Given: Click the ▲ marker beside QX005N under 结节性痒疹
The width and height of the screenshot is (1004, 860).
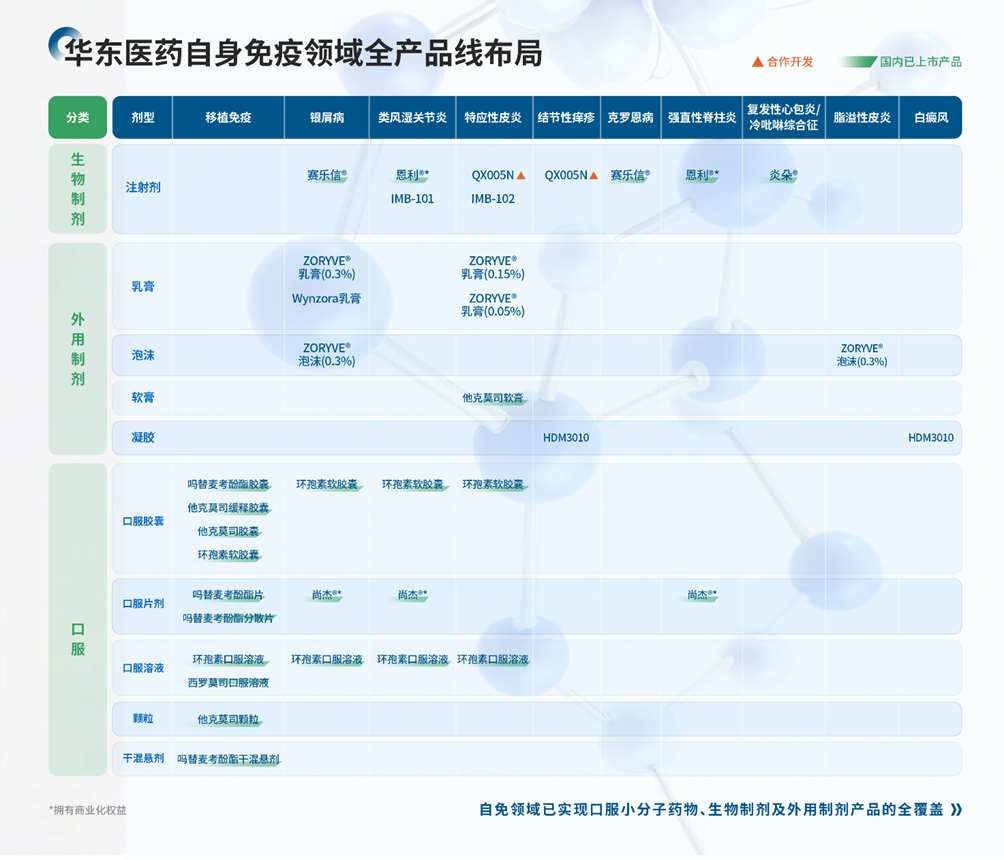Looking at the screenshot, I should tap(594, 174).
